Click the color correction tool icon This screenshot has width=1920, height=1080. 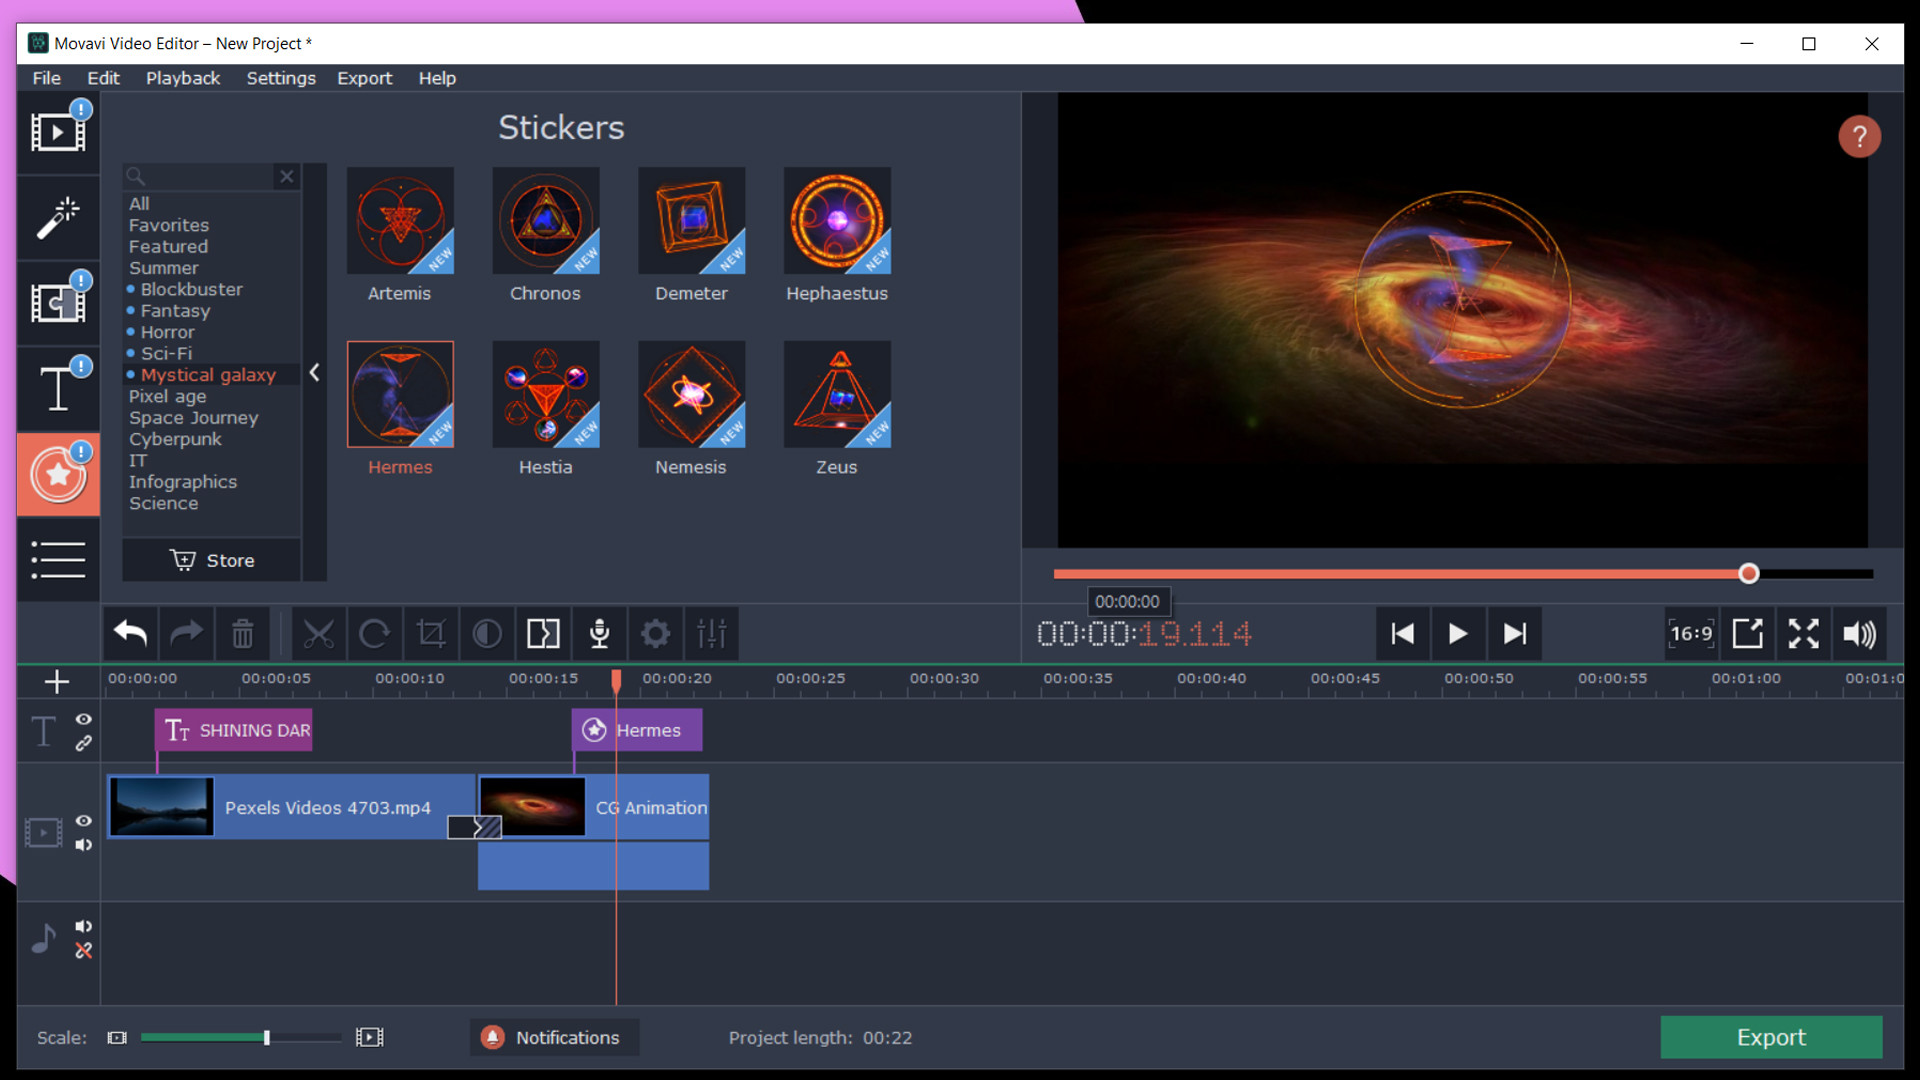[488, 634]
